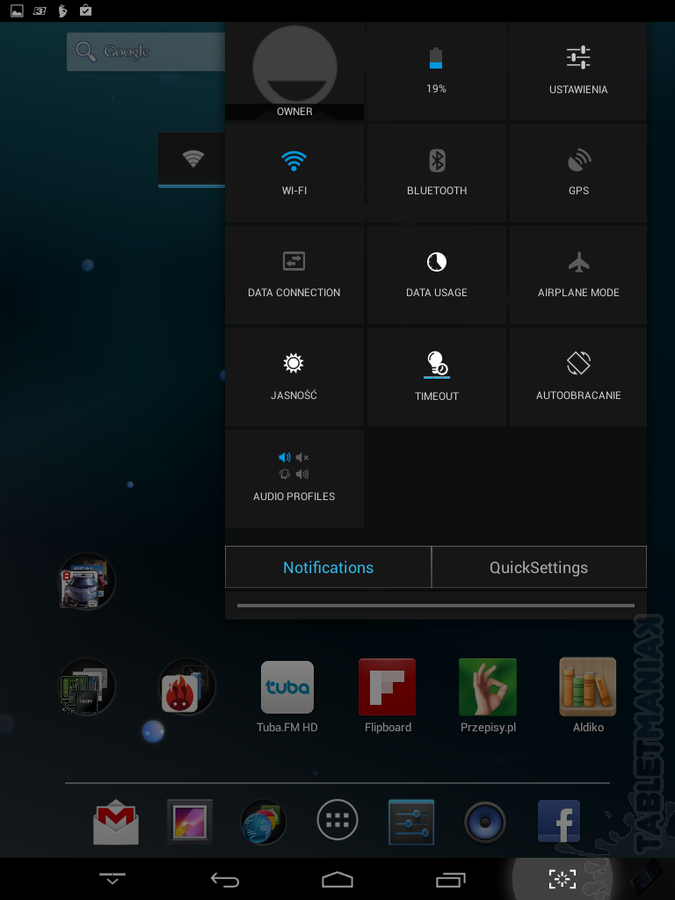Open the racing games folder
The width and height of the screenshot is (675, 900).
tap(87, 581)
